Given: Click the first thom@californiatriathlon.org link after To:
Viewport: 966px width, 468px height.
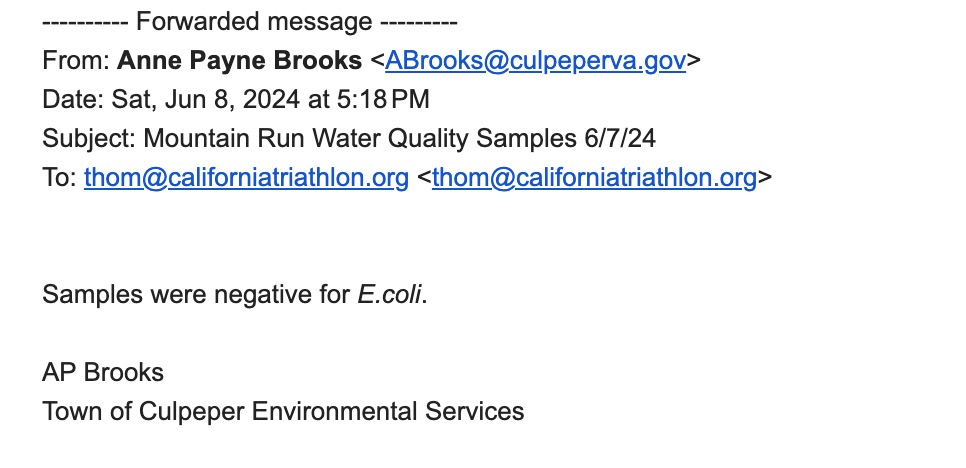Looking at the screenshot, I should click(x=246, y=178).
